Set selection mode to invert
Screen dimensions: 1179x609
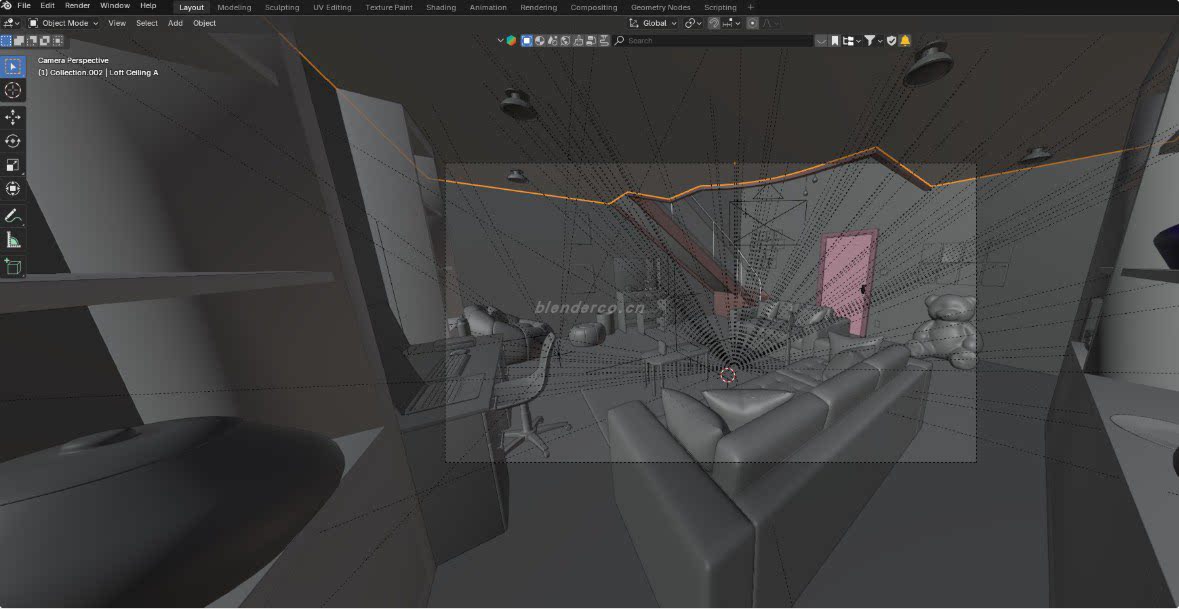[44, 41]
